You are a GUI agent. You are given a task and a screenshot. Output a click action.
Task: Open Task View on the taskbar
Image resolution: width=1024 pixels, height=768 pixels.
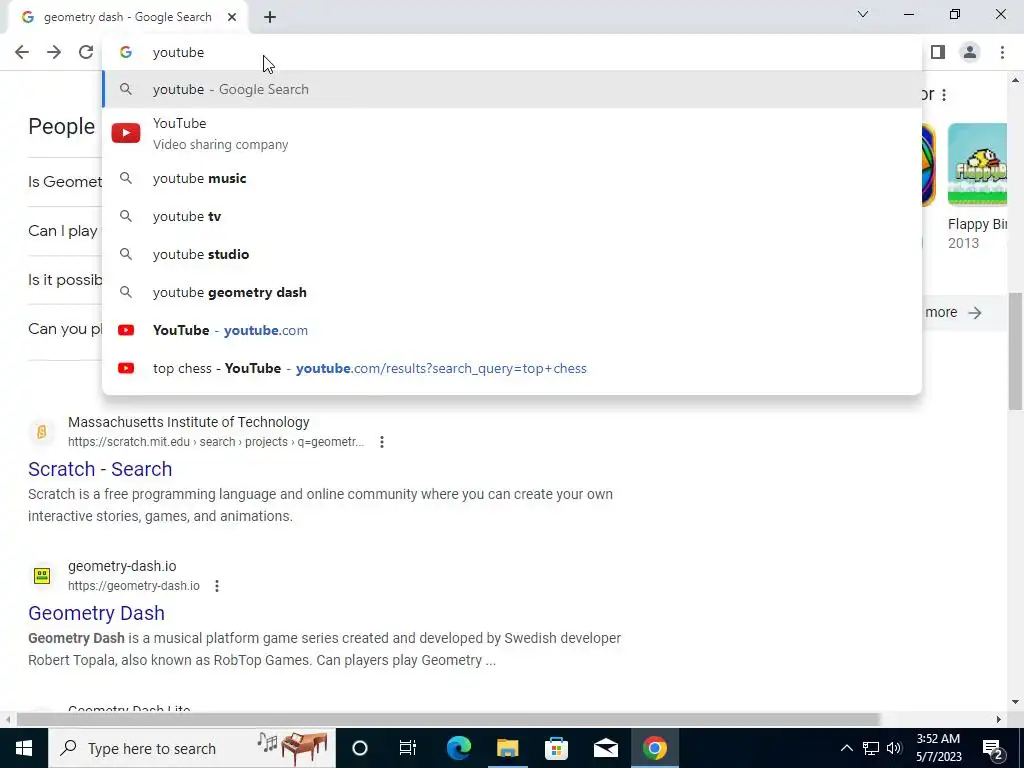click(408, 748)
